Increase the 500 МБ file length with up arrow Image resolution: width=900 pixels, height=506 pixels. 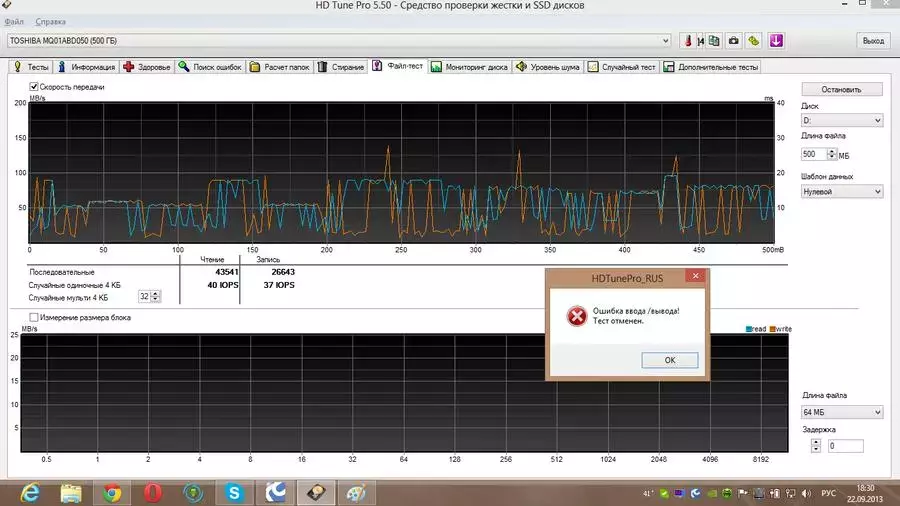(831, 151)
